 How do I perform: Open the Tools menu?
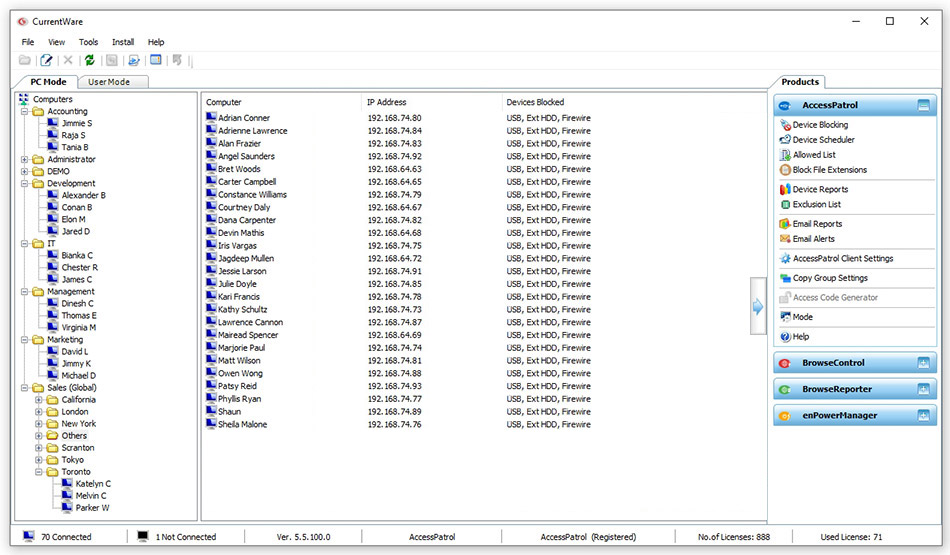point(88,42)
